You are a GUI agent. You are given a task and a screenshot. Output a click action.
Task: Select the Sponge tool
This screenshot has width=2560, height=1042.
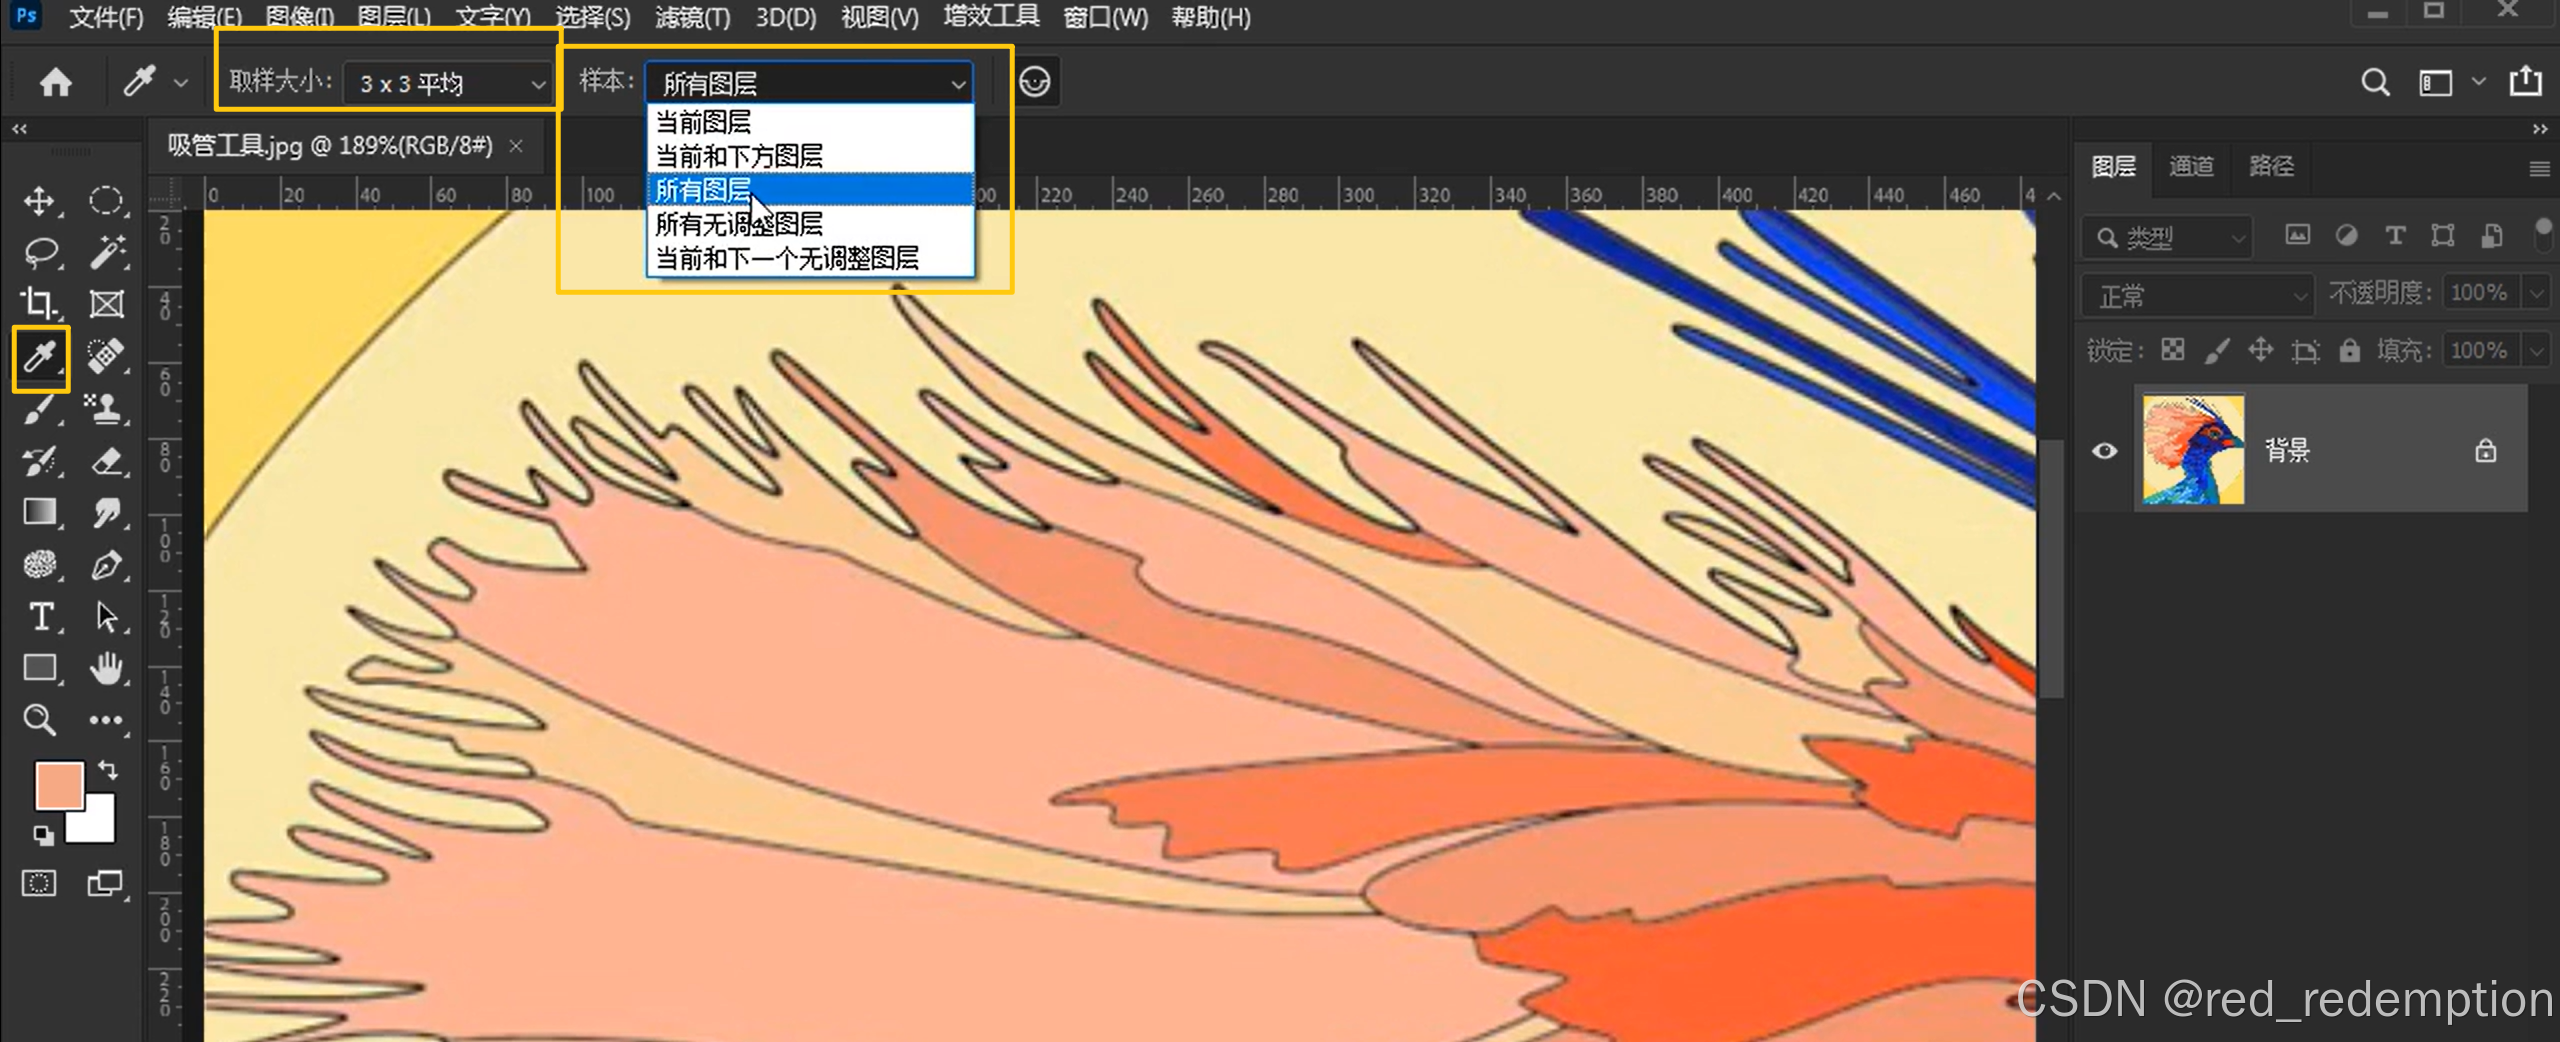coord(39,565)
